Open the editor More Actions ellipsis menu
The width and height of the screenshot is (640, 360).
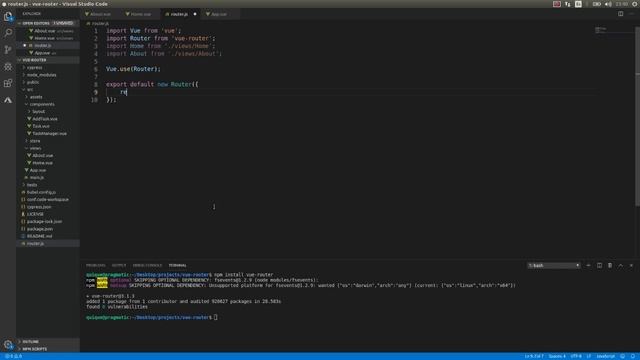[x=631, y=14]
